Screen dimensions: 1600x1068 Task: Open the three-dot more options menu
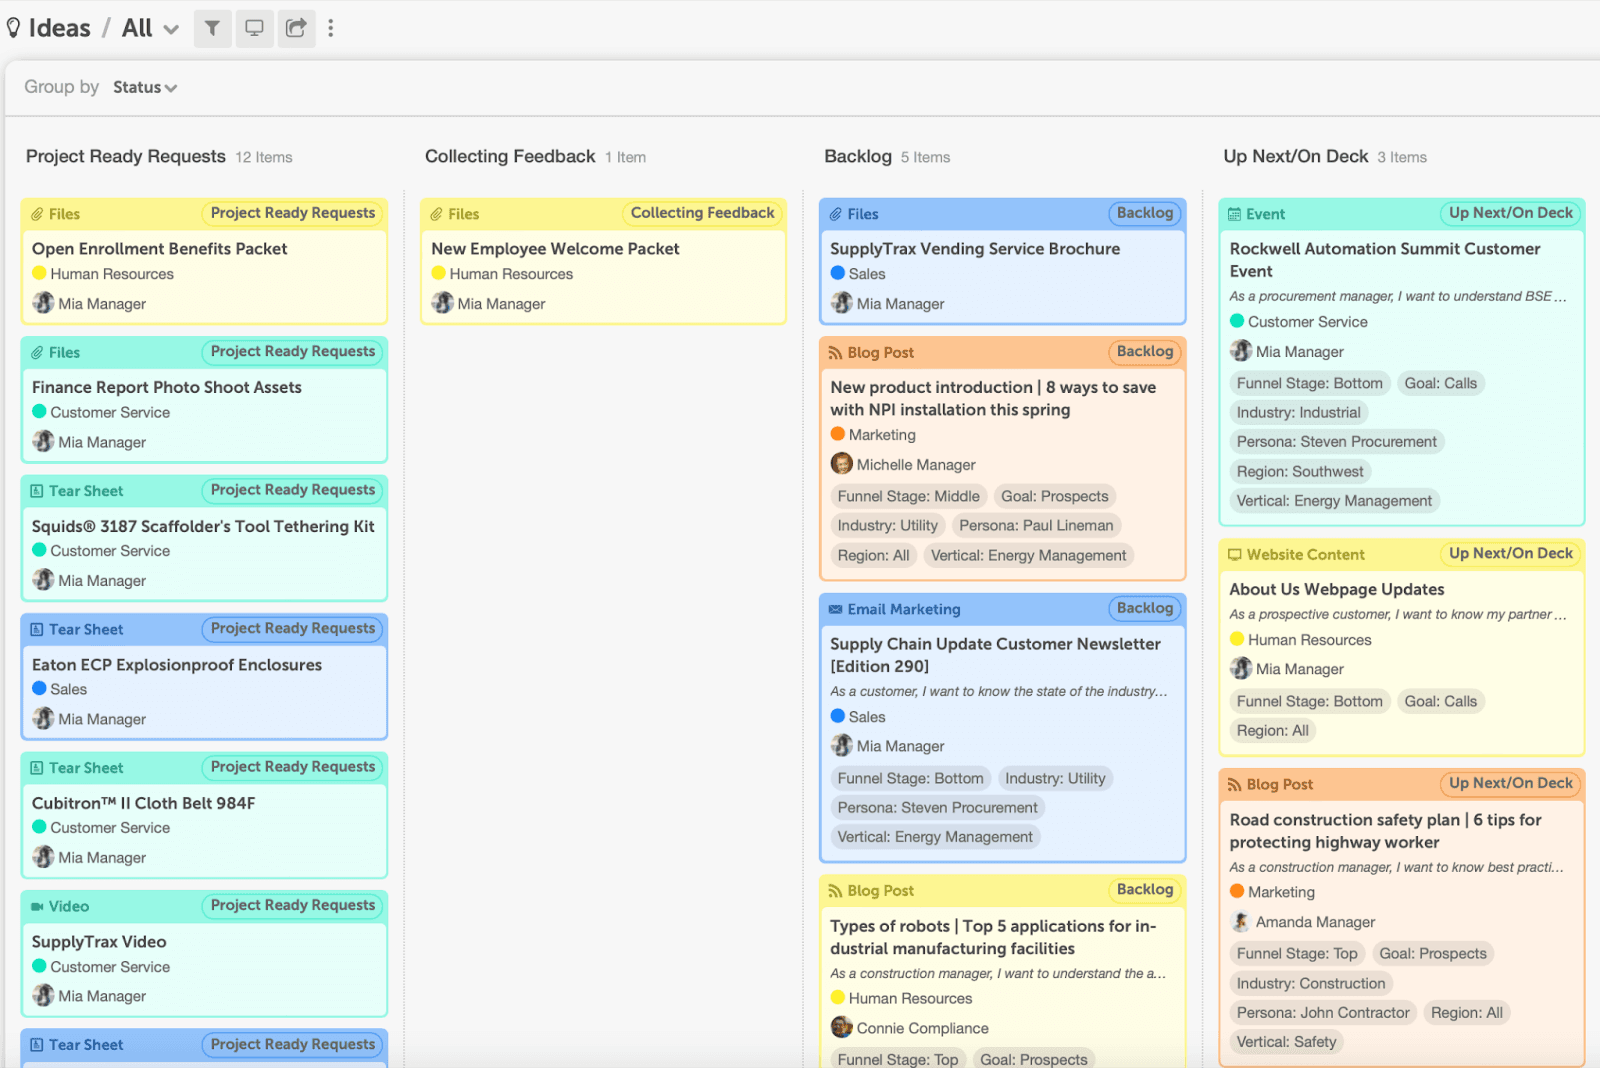(331, 28)
